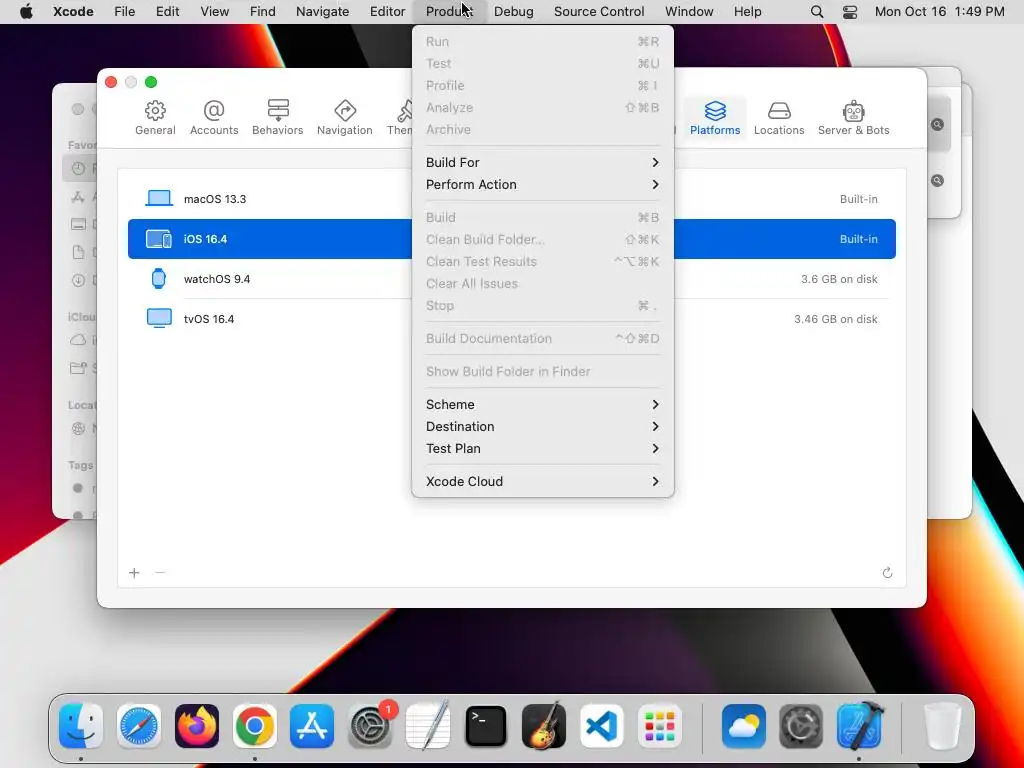Screen dimensions: 1024x768
Task: Expand the Xcode Cloud submenu
Action: pos(543,481)
